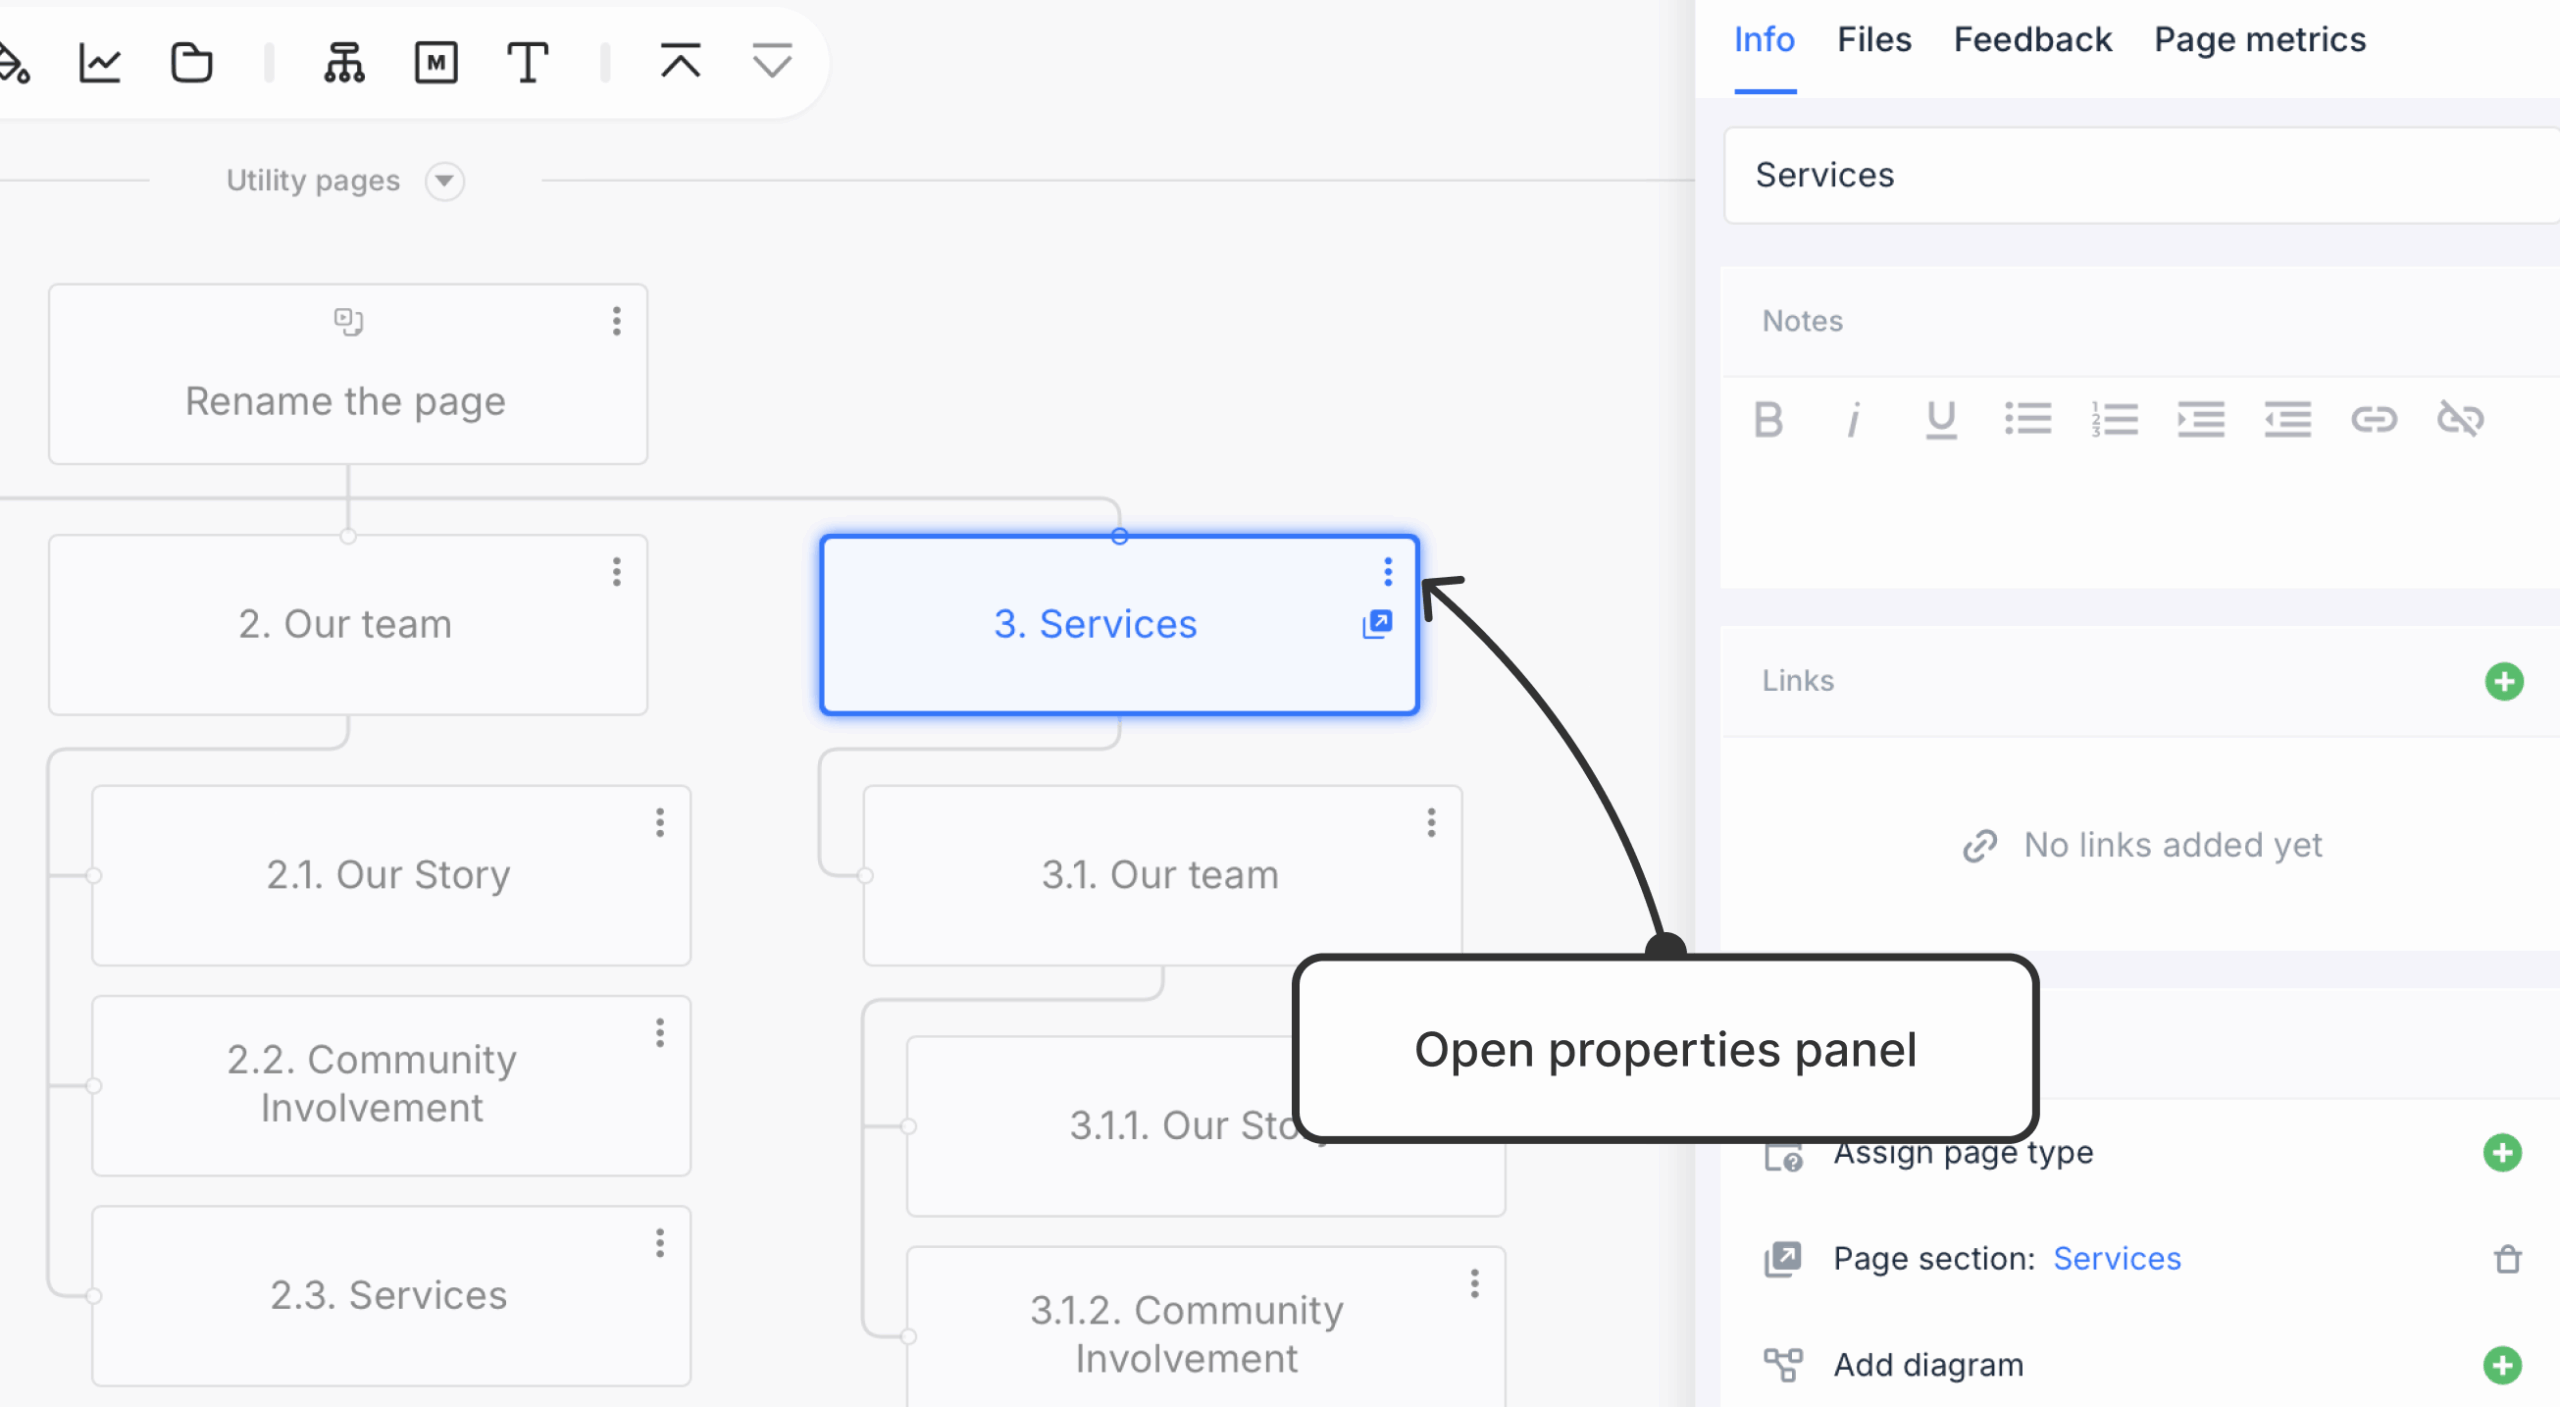The width and height of the screenshot is (2560, 1407).
Task: Select the Rename the page card
Action: pos(348,374)
